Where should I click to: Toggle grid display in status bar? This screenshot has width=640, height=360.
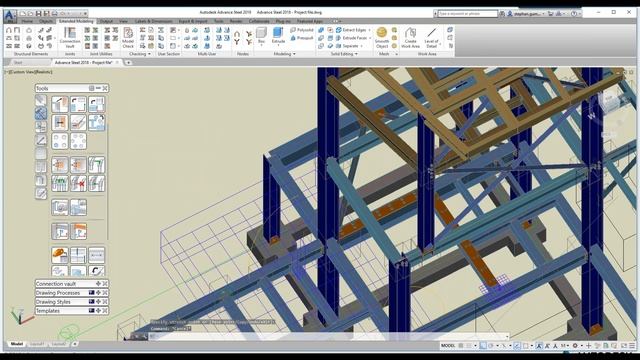460,346
